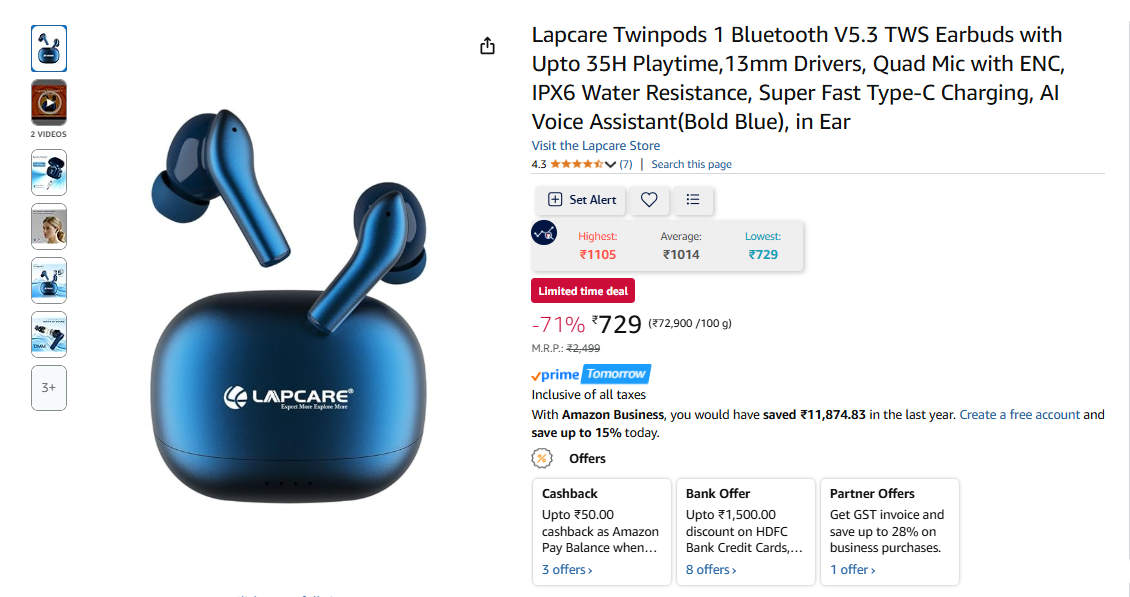Click the Limited time deal badge

point(583,291)
